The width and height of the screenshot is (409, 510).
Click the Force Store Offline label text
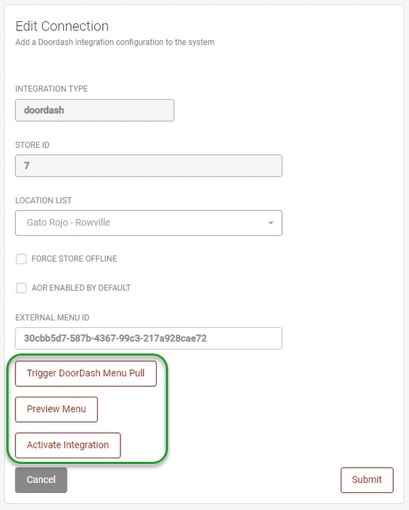[x=74, y=259]
